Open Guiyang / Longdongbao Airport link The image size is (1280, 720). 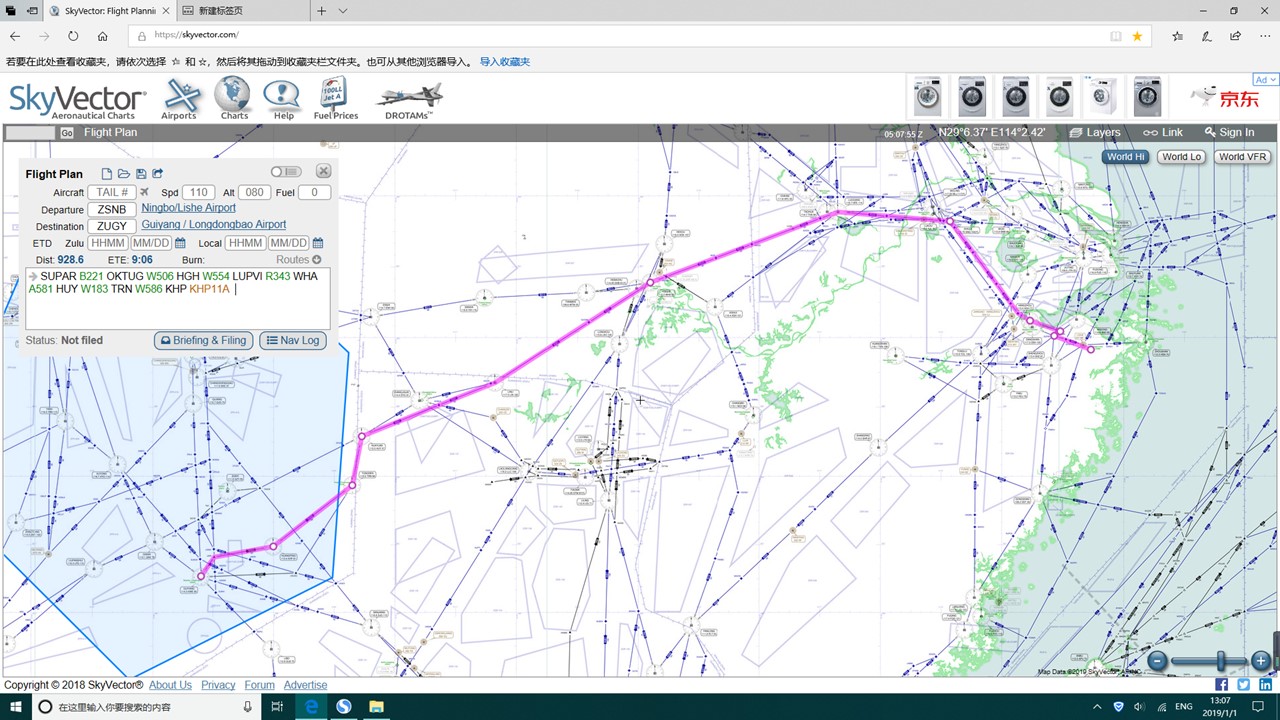tap(213, 225)
